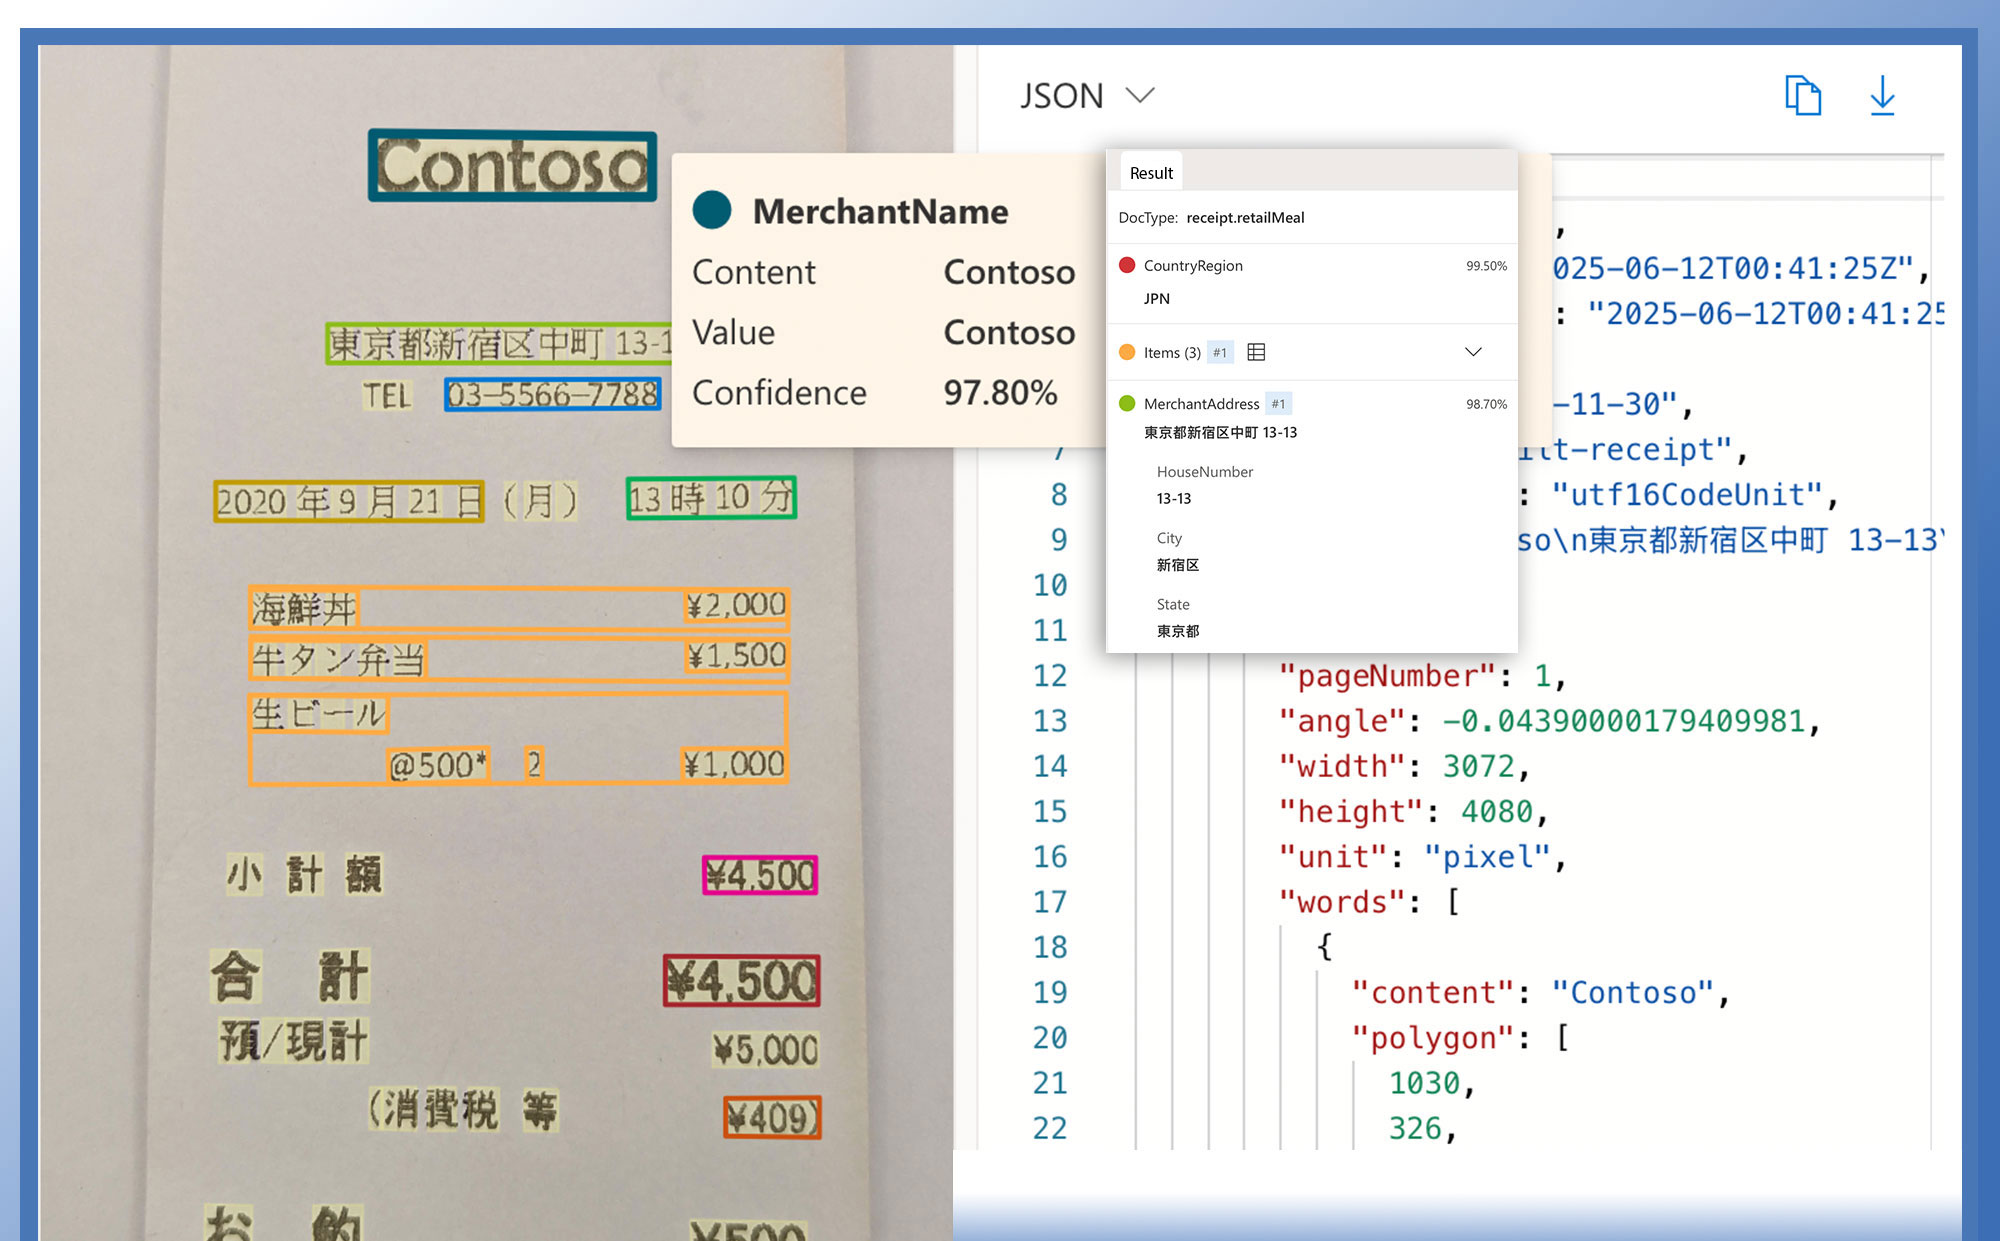
Task: Click the "polygon" key in JSON
Action: (1433, 1038)
